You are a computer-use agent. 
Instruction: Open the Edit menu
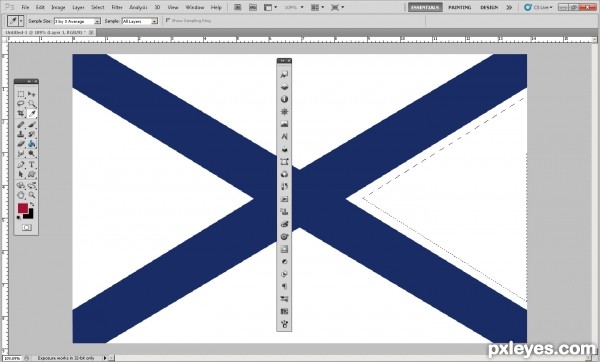(x=40, y=7)
